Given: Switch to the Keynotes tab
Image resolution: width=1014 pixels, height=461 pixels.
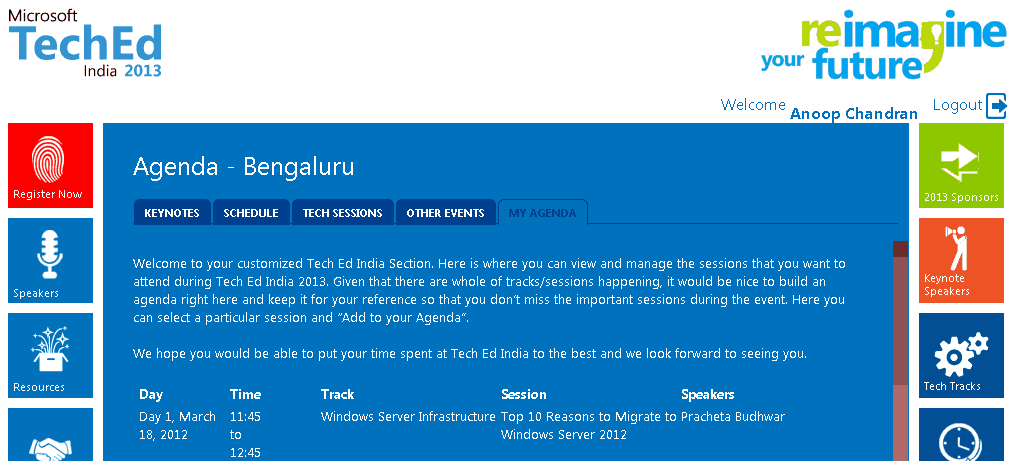Looking at the screenshot, I should click(x=172, y=213).
